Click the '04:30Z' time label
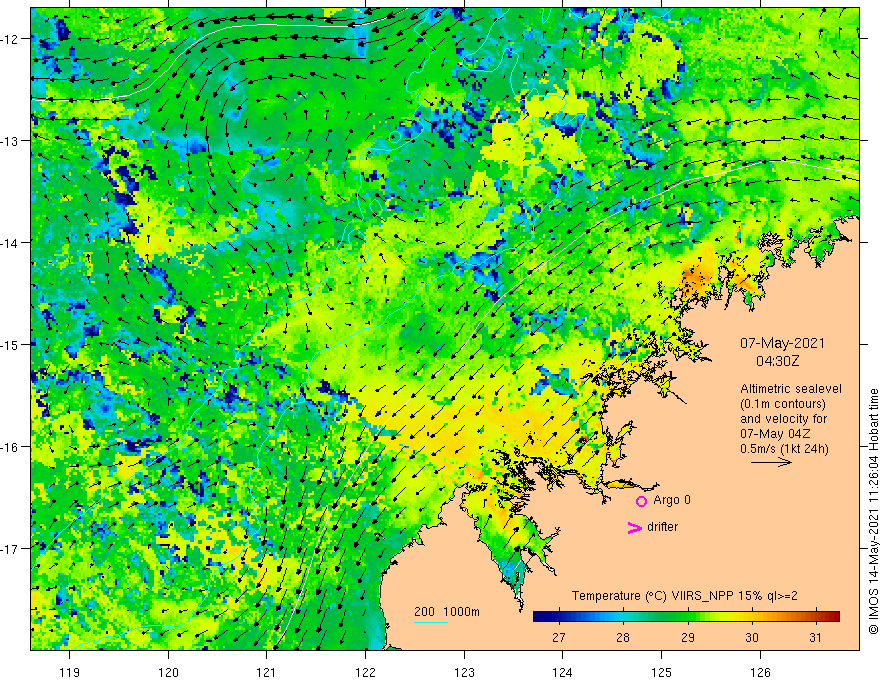The height and width of the screenshot is (680, 880). coord(777,361)
